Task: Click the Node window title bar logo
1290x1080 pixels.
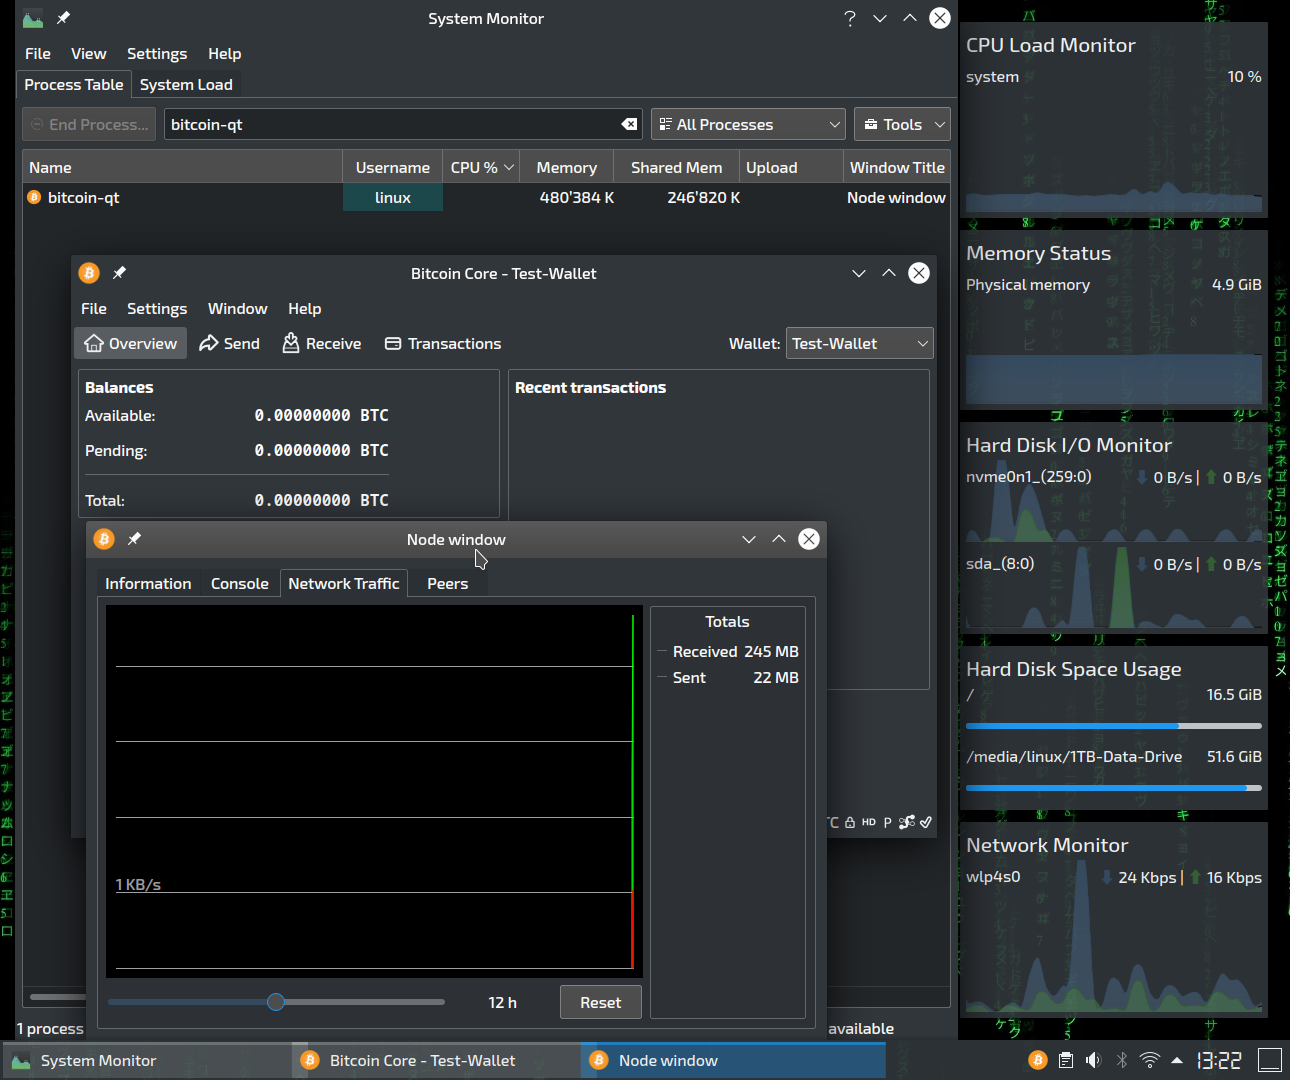Action: [104, 539]
